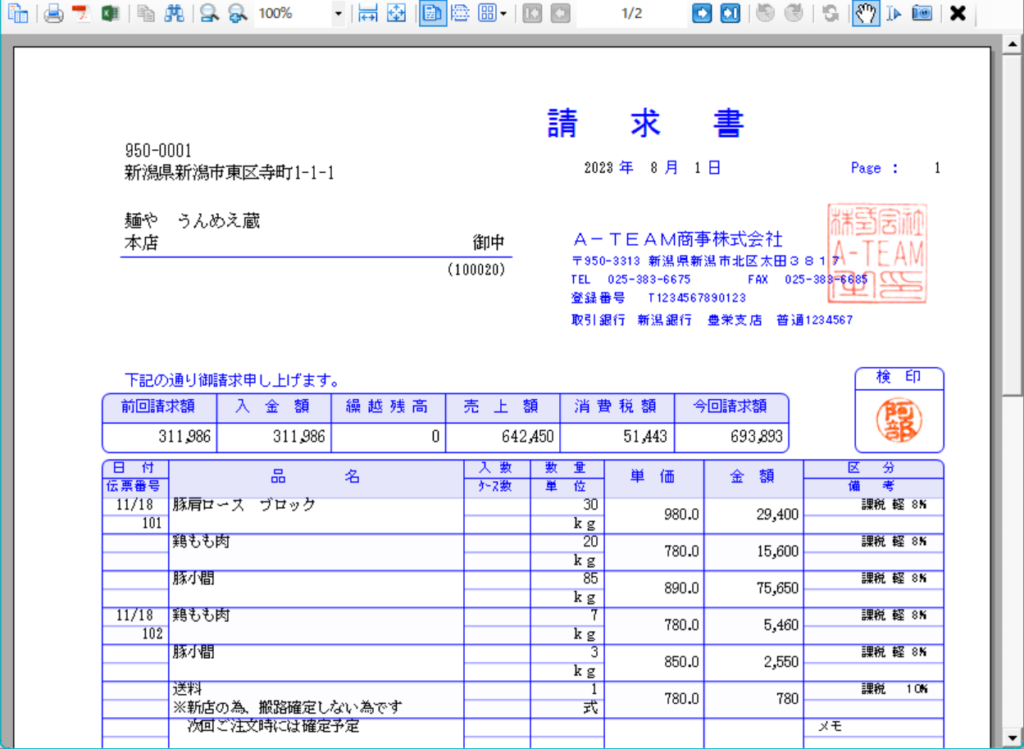
Task: Click the customer code (100020)
Action: coord(476,269)
